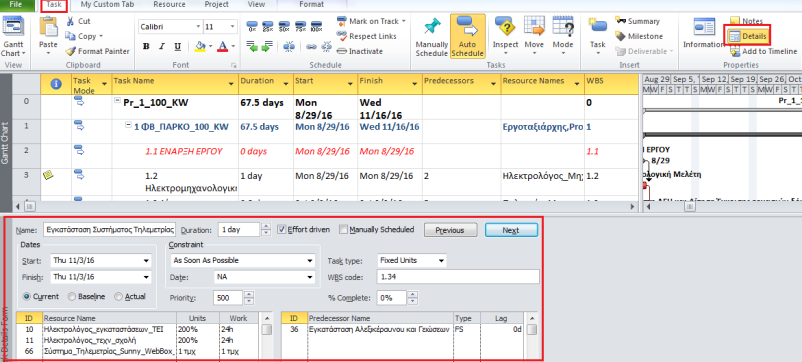Click the Priority stepper arrows
The height and width of the screenshot is (362, 802).
(249, 298)
